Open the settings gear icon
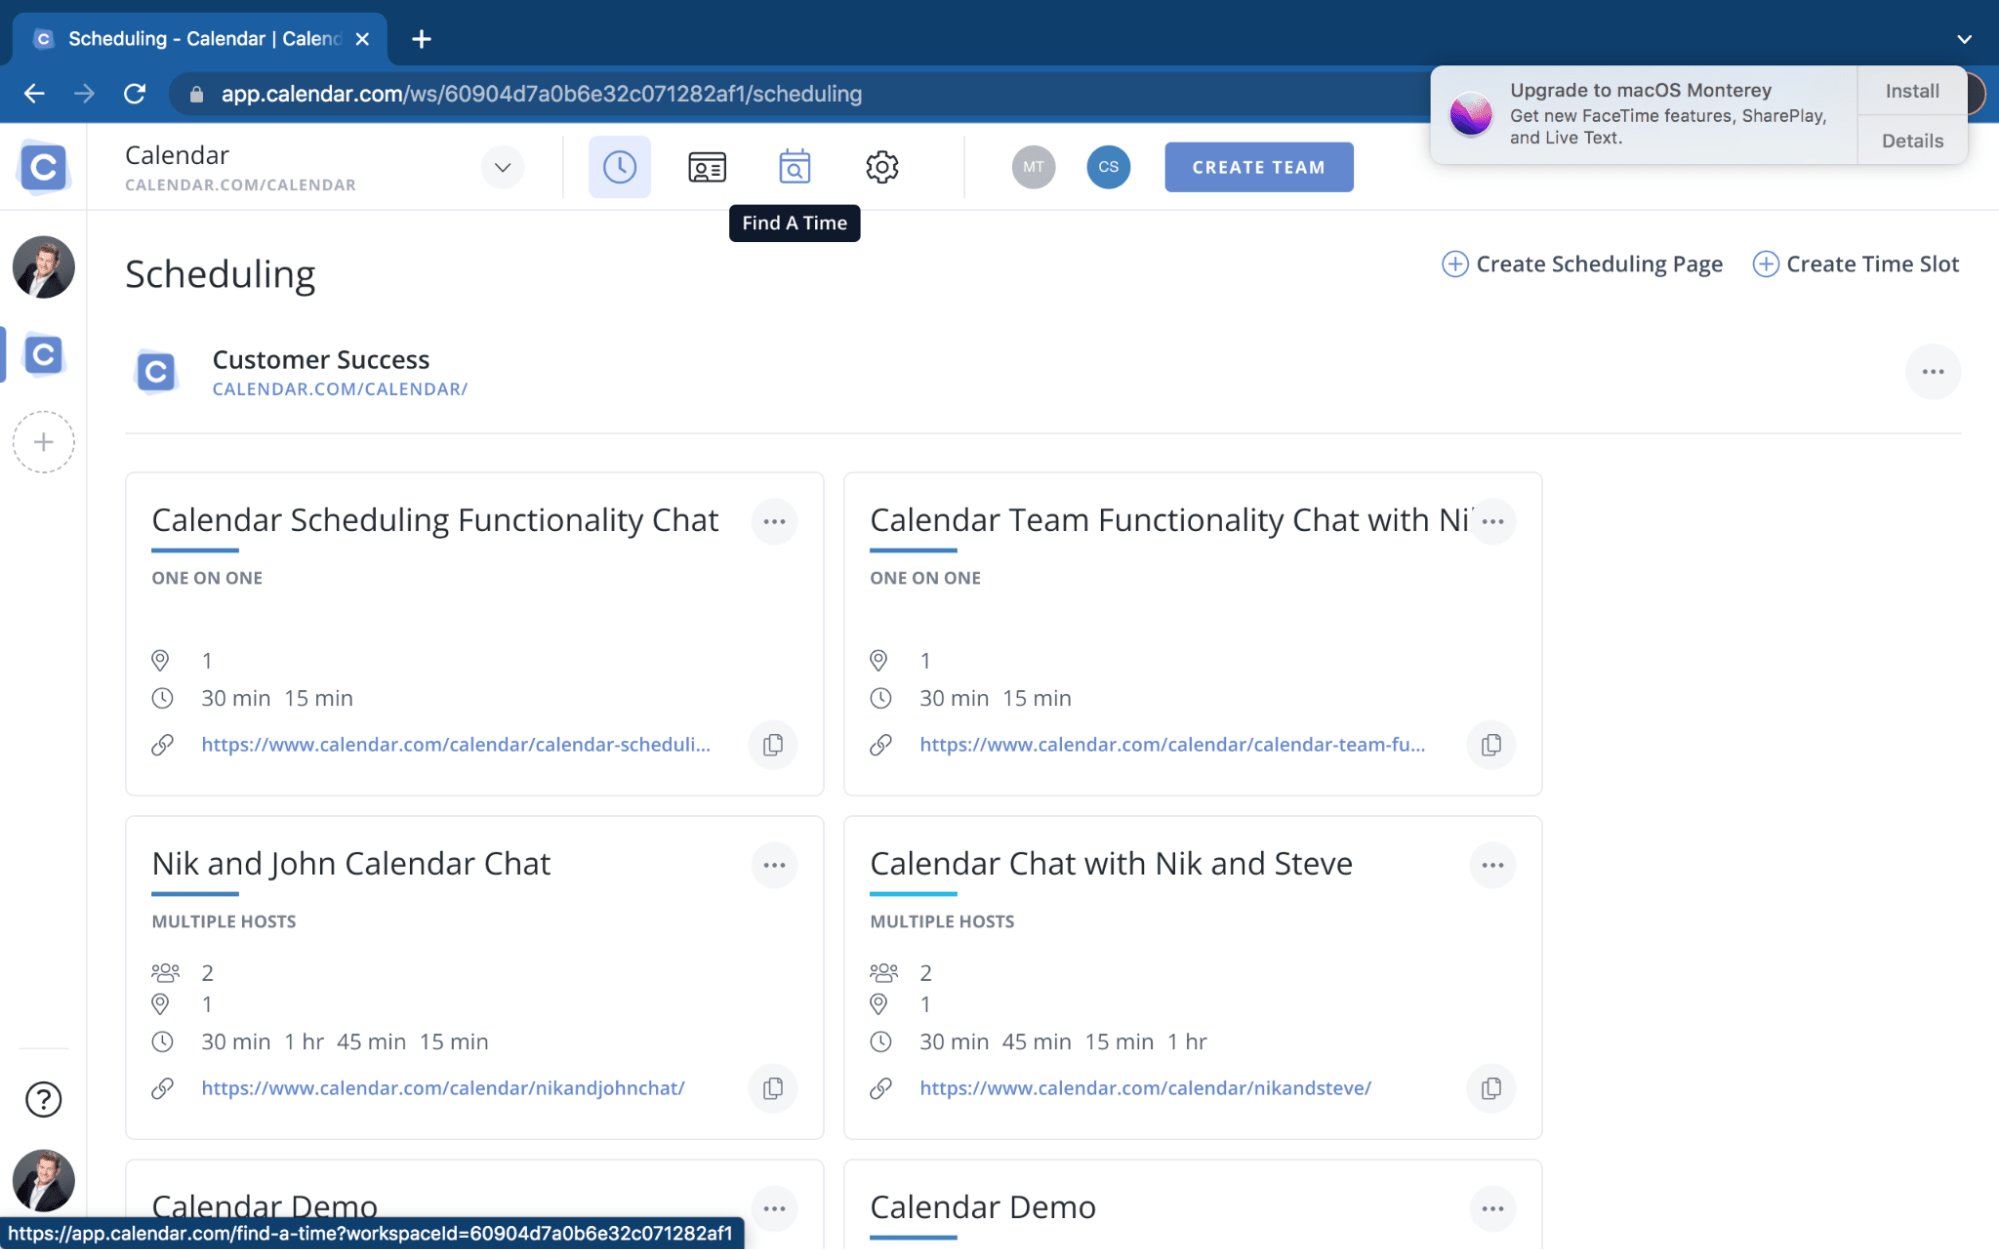Viewport: 1999px width, 1250px height. pos(881,167)
